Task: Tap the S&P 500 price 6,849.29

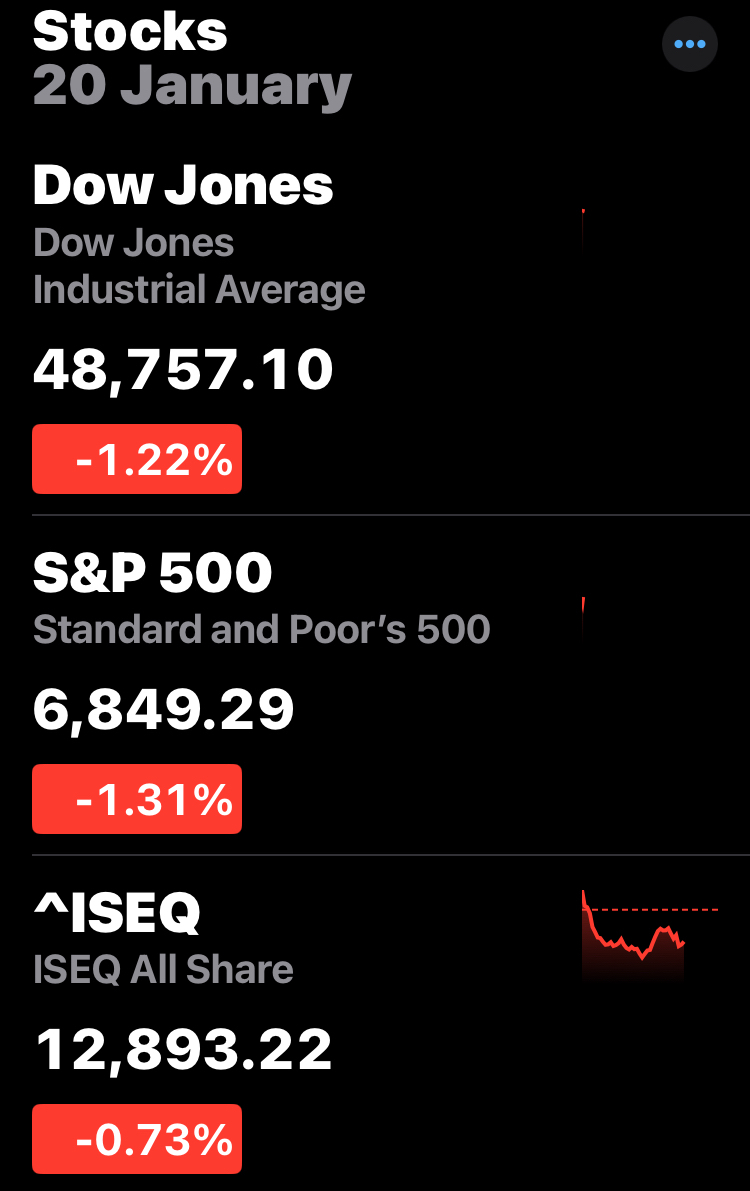Action: click(x=164, y=710)
